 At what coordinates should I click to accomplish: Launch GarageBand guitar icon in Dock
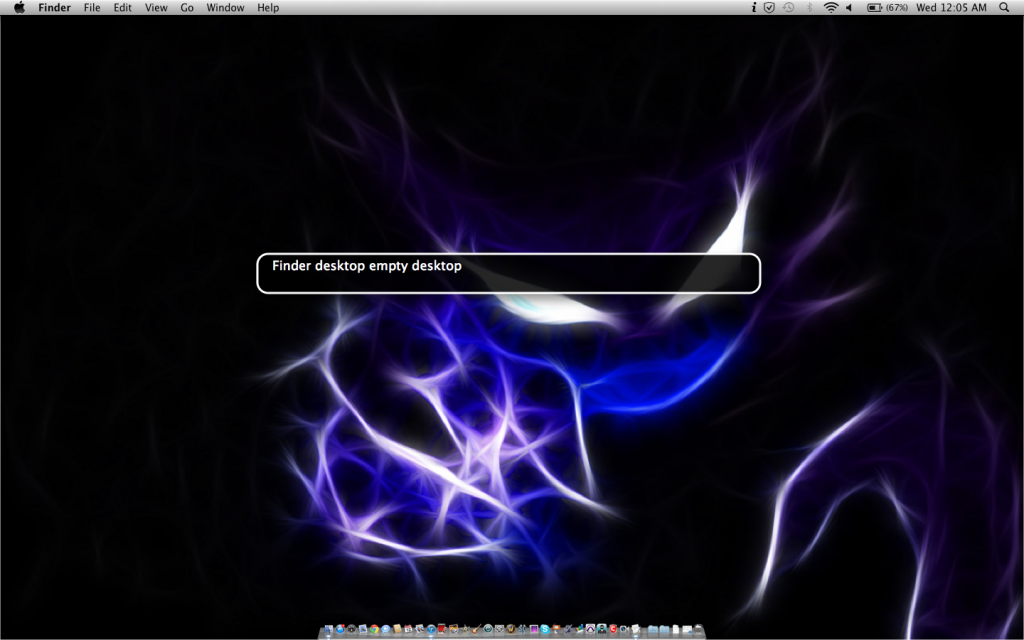pyautogui.click(x=477, y=630)
